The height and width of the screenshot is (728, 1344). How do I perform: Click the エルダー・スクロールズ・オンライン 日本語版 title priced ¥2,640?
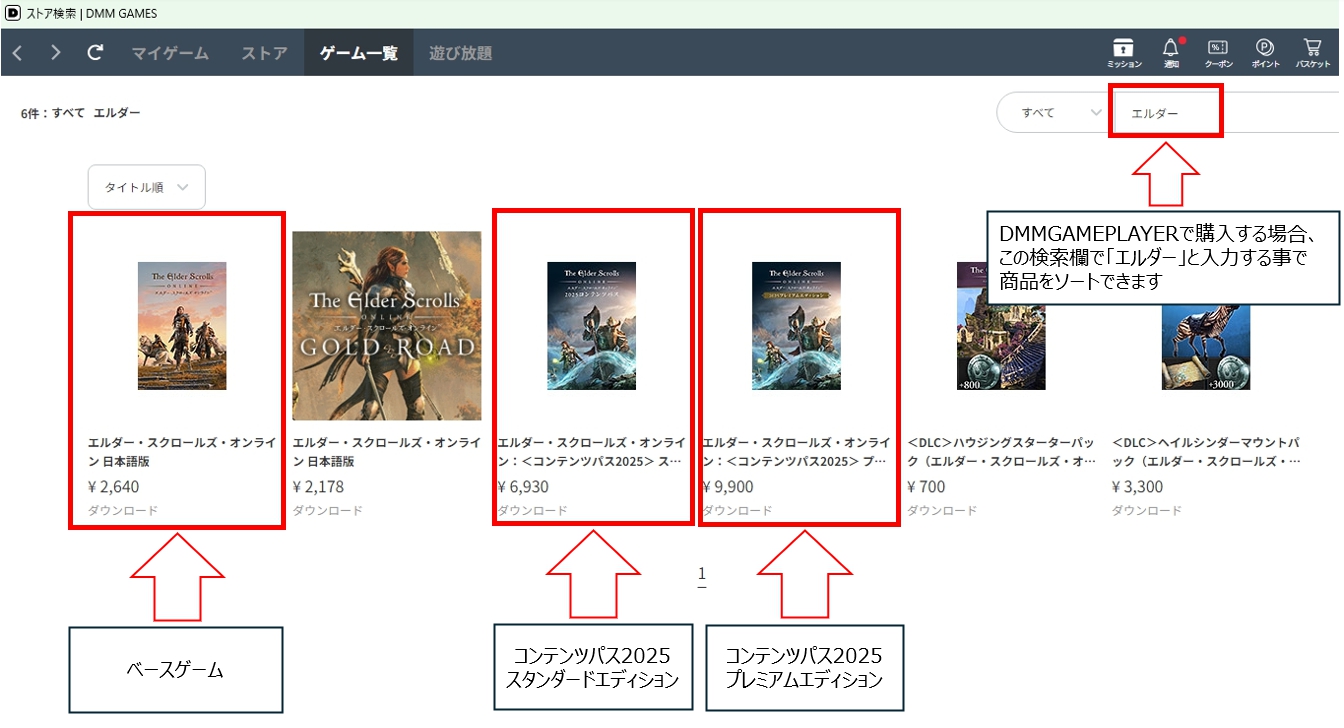(182, 452)
